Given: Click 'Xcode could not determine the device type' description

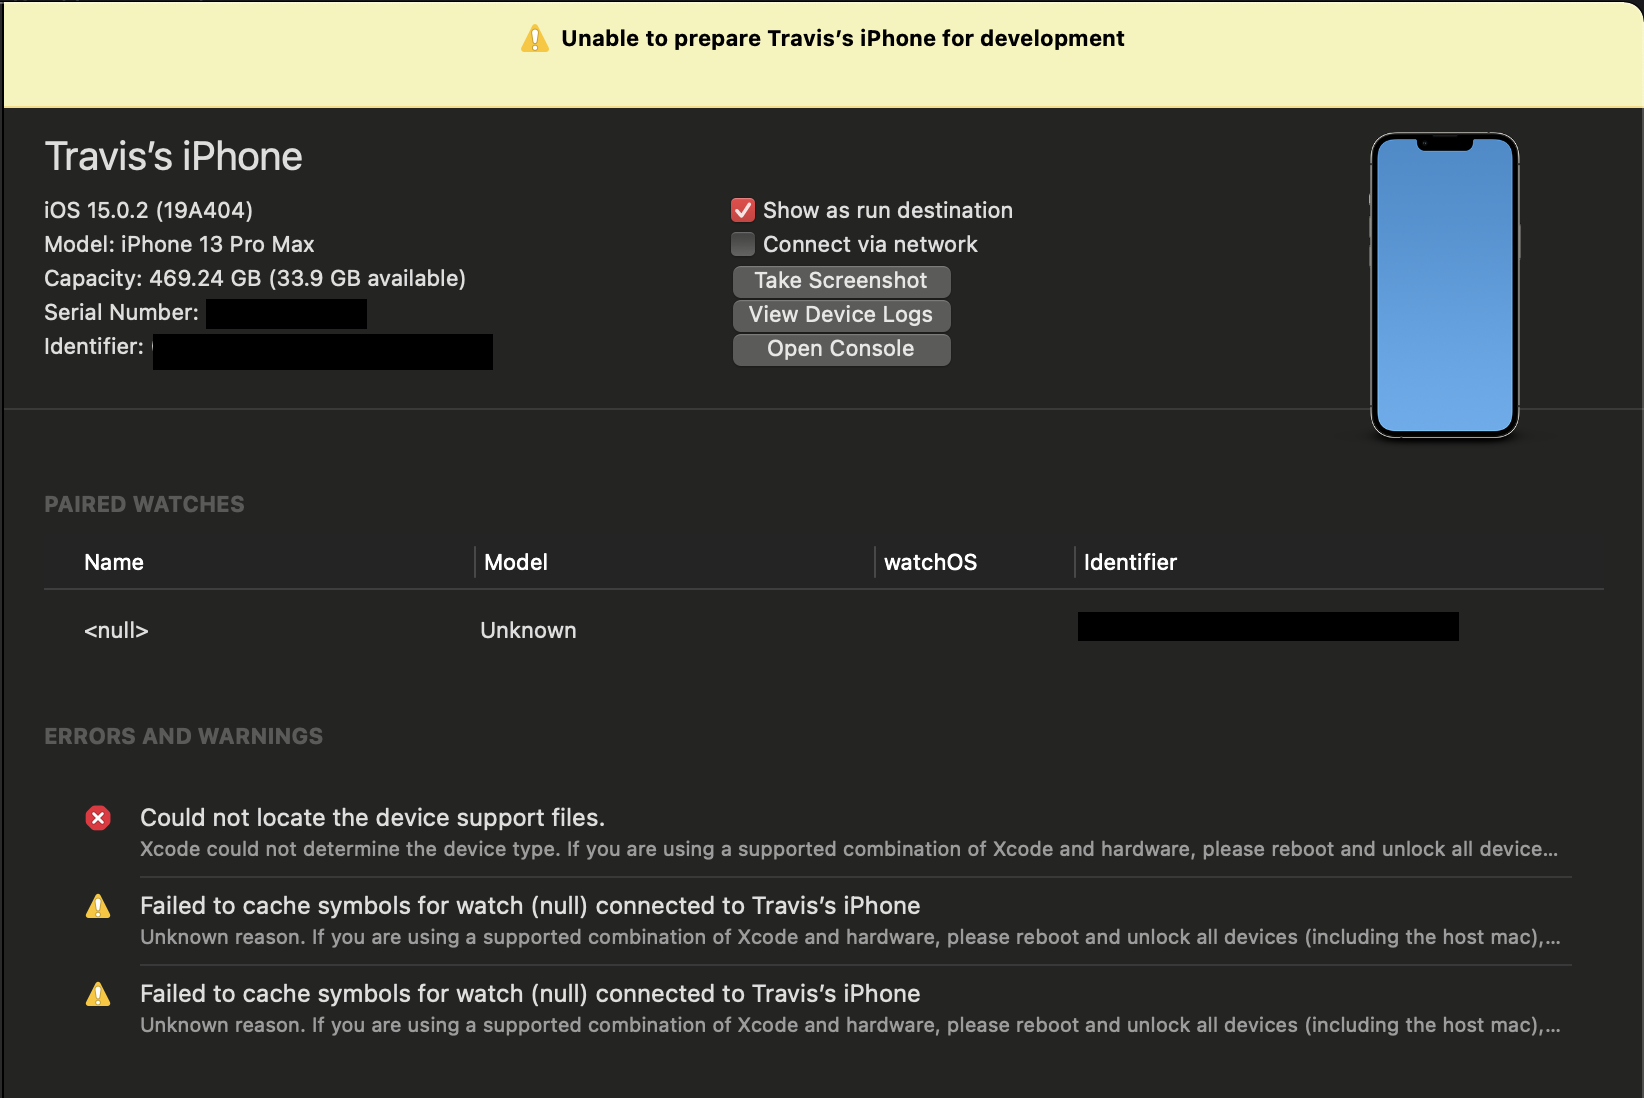Looking at the screenshot, I should pos(849,849).
